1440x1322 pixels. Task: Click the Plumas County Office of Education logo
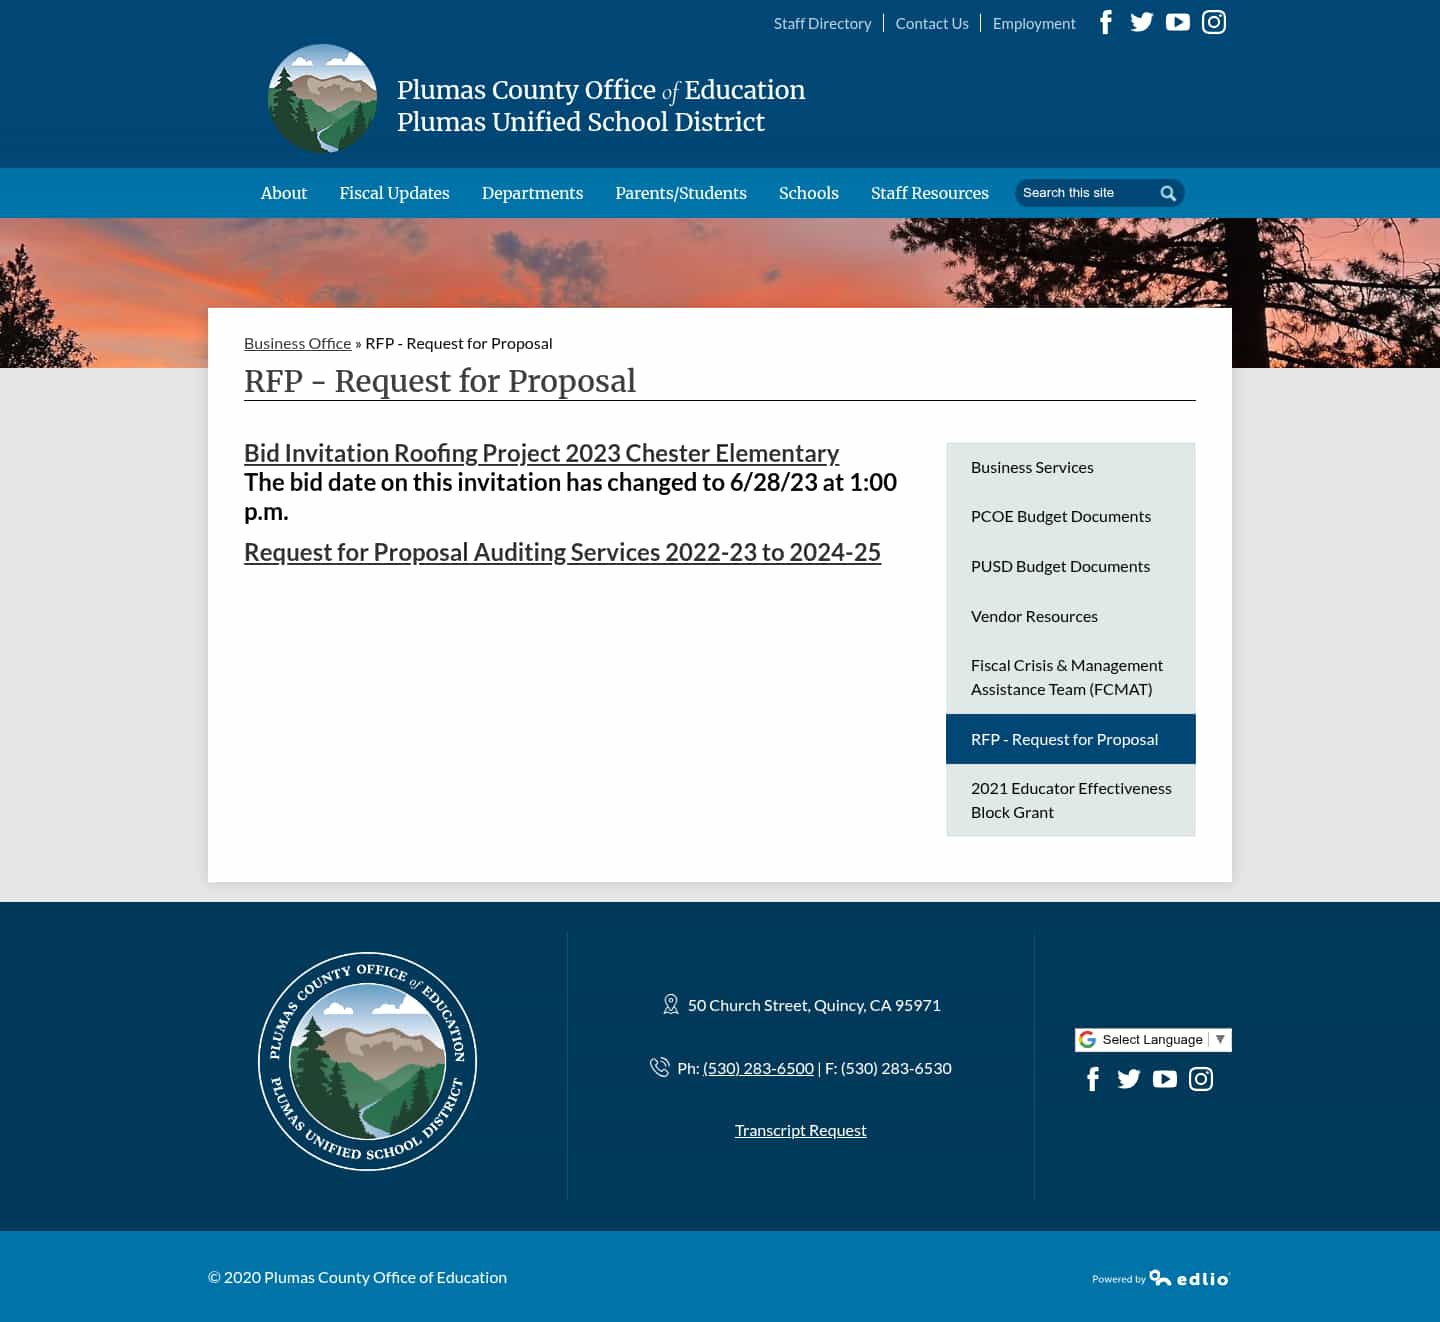(322, 98)
